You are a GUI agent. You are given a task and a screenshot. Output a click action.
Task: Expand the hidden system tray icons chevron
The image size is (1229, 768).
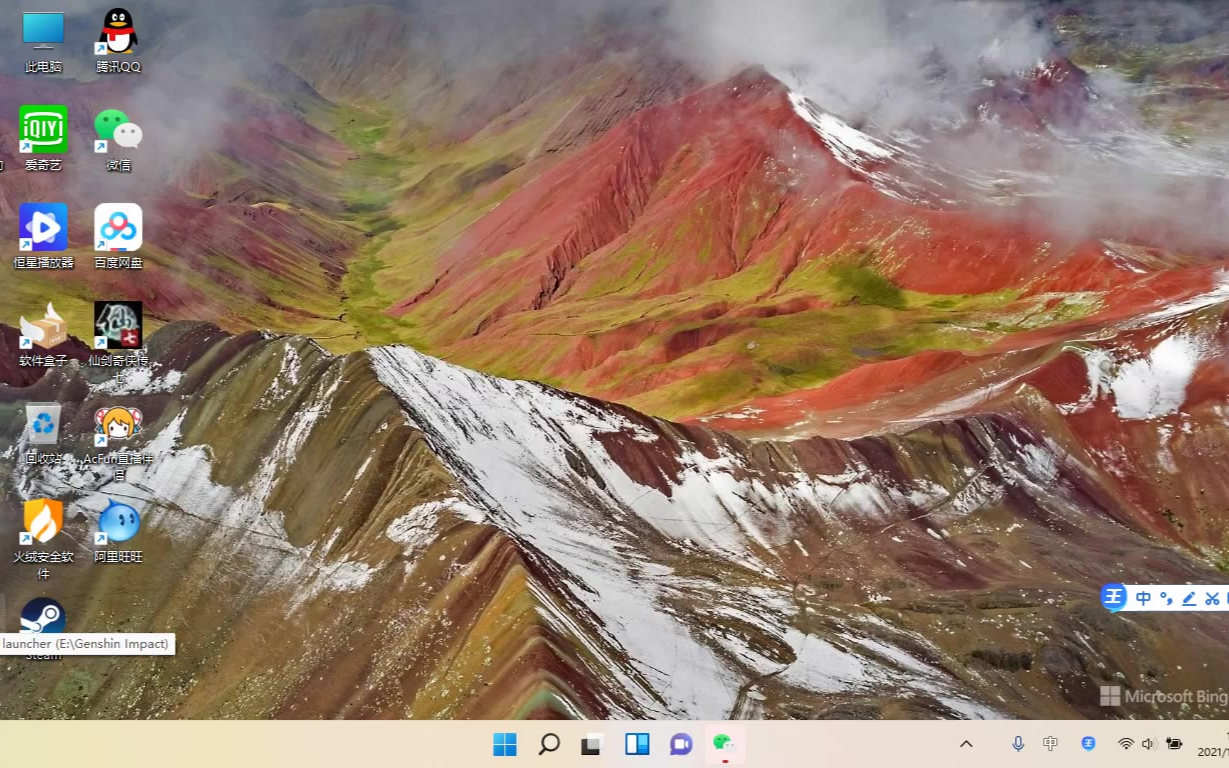click(966, 744)
